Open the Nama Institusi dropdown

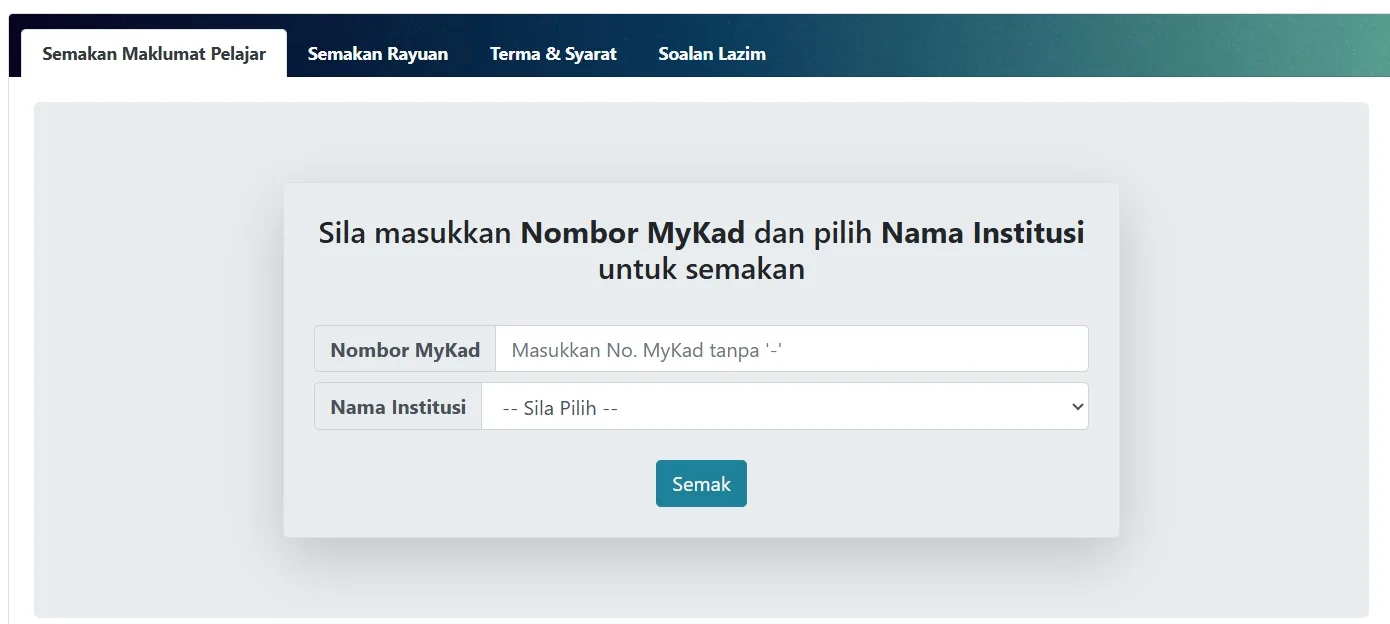(x=784, y=407)
